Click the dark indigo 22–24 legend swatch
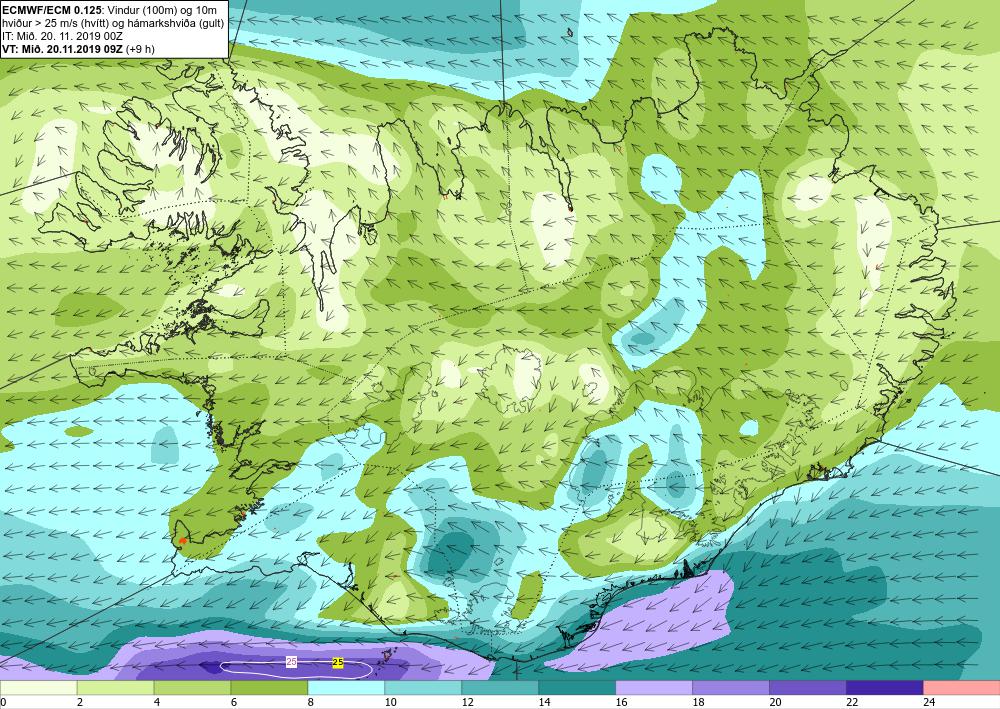 click(x=885, y=688)
